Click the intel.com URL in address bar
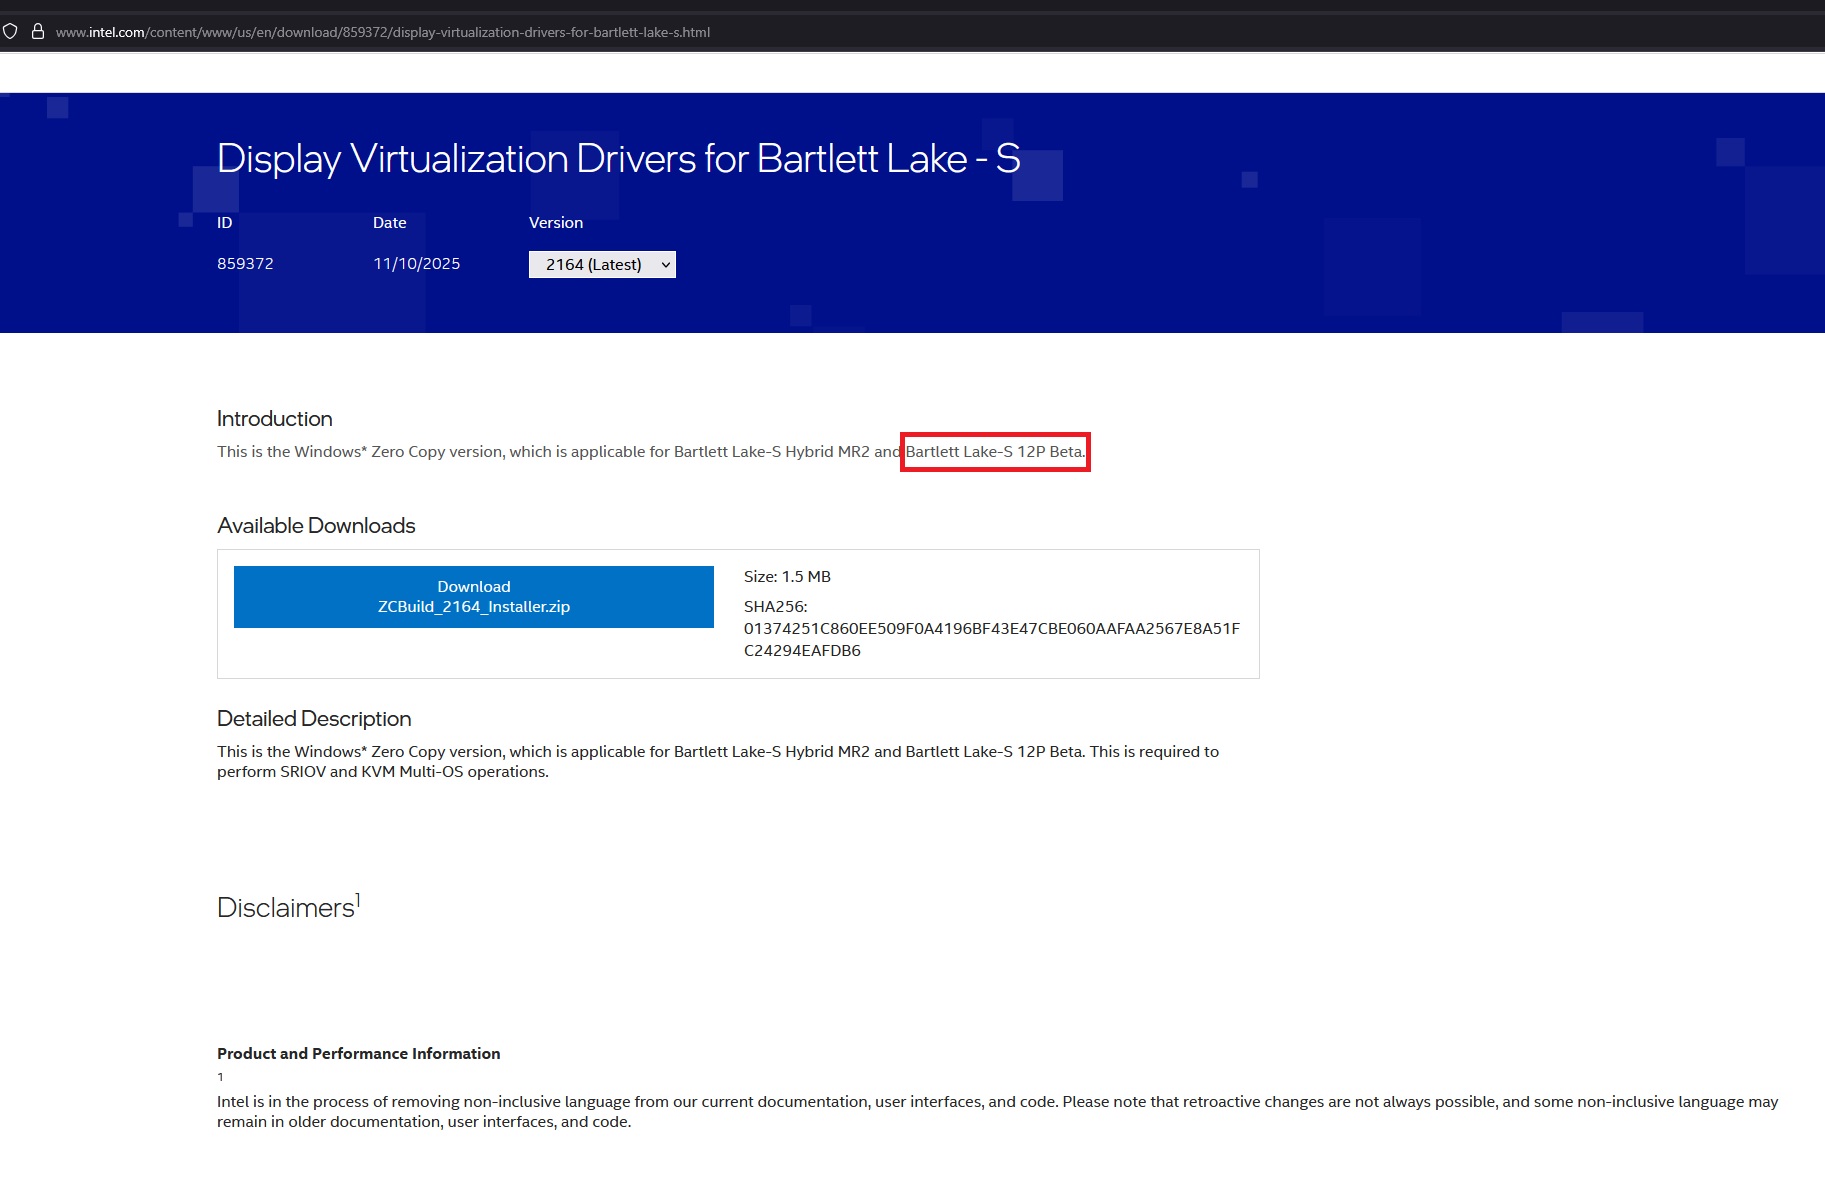This screenshot has height=1180, width=1825. (383, 32)
